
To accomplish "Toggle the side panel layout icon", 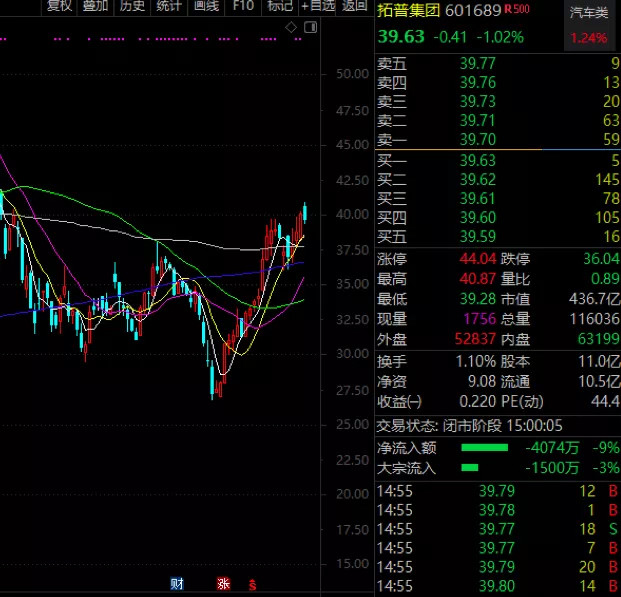I will [310, 27].
